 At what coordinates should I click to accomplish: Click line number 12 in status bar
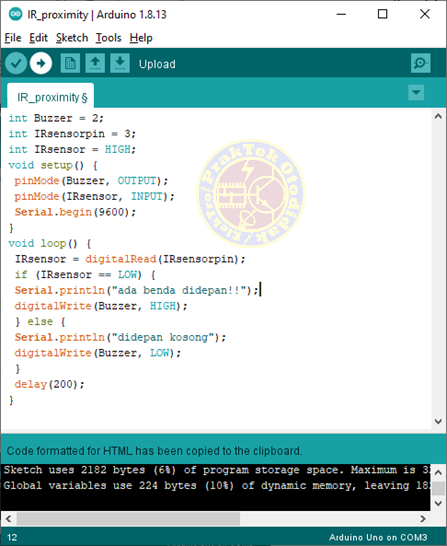(12, 537)
